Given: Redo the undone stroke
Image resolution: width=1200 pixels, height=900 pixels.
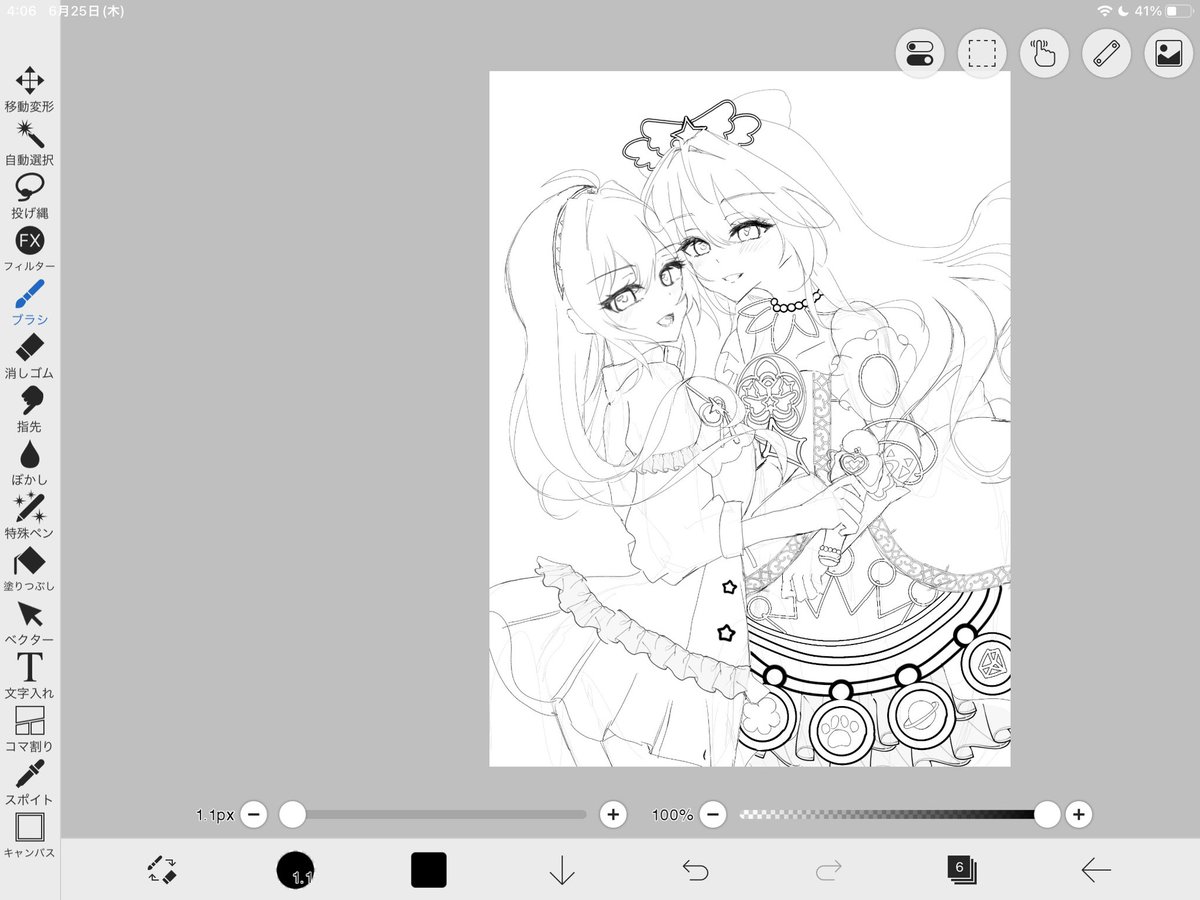Looking at the screenshot, I should [x=829, y=871].
